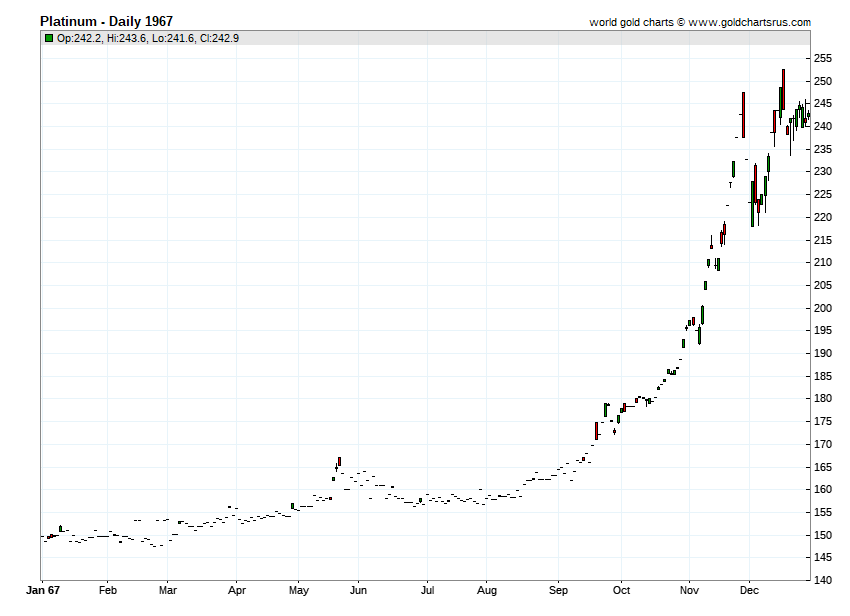Screen dimensions: 850x616
Task: Click the 215 price axis label
Action: (822, 240)
